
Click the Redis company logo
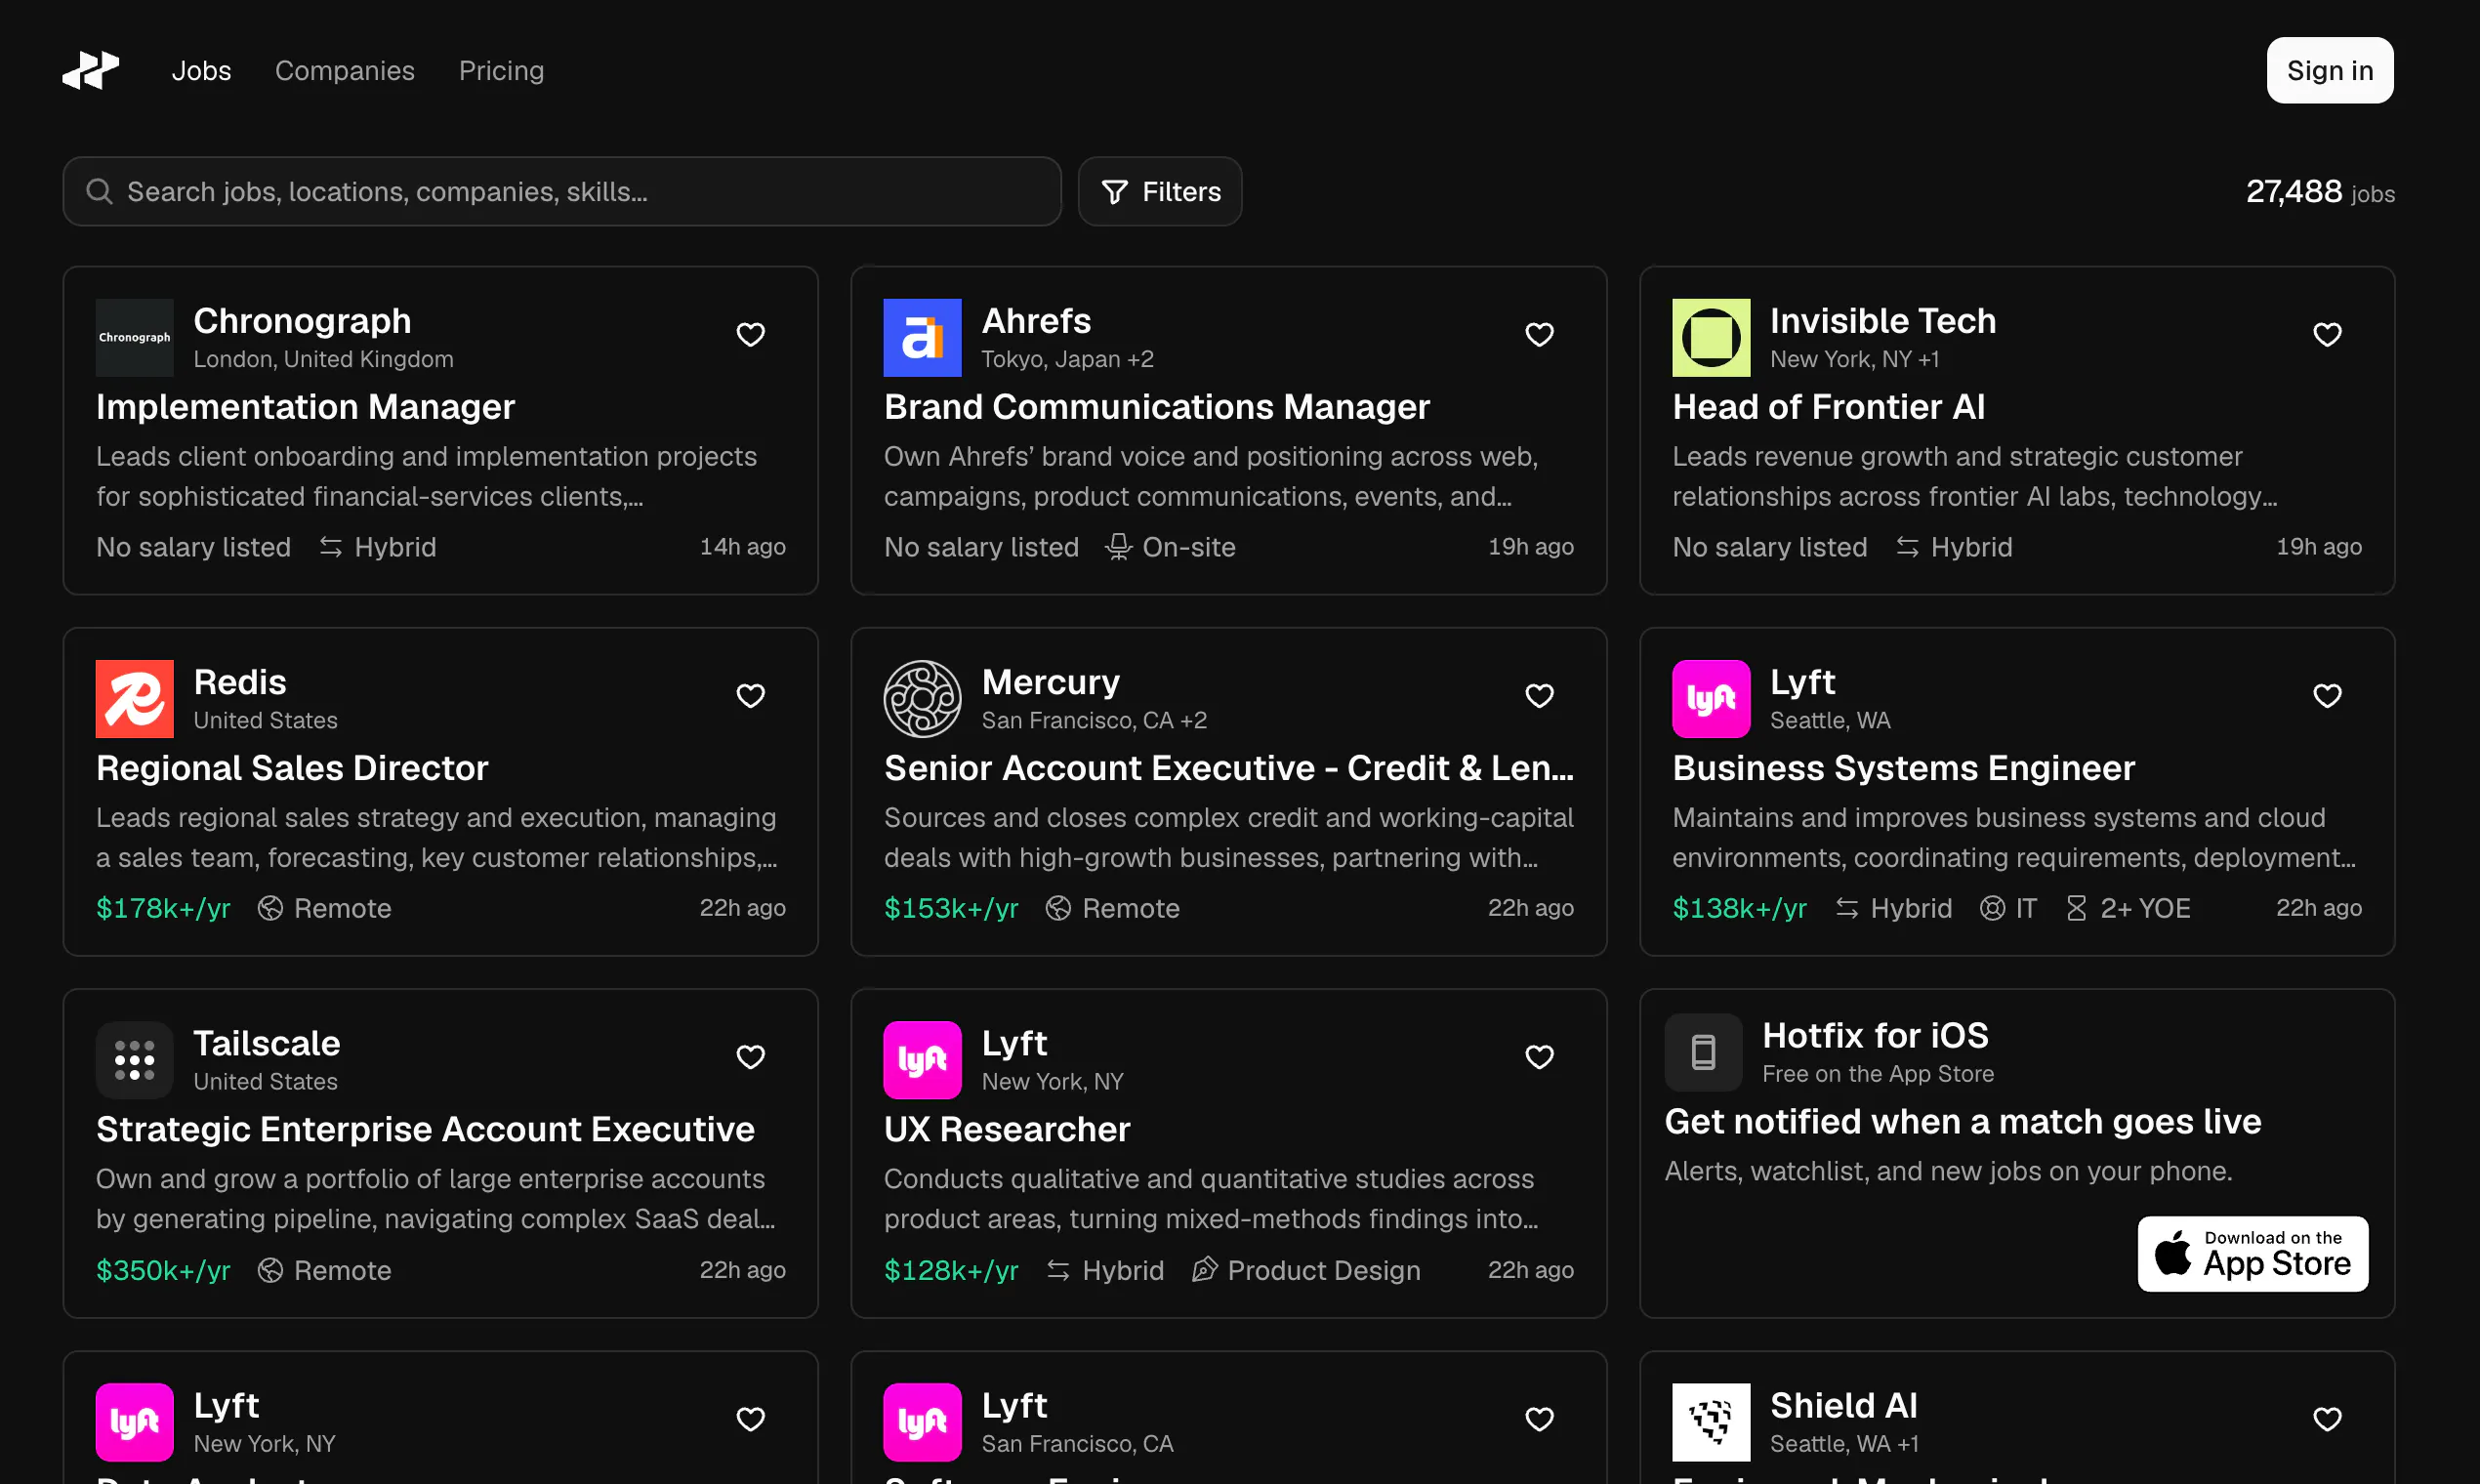(x=135, y=699)
